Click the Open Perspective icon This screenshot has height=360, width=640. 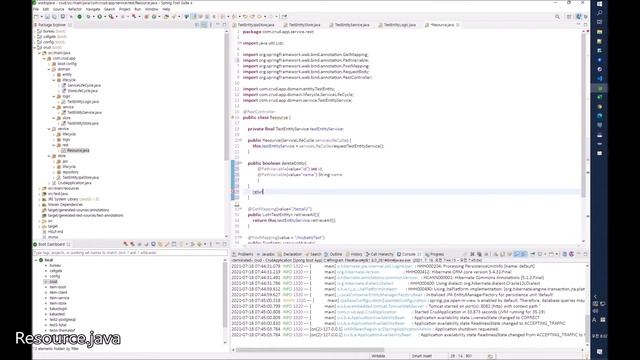coord(569,17)
